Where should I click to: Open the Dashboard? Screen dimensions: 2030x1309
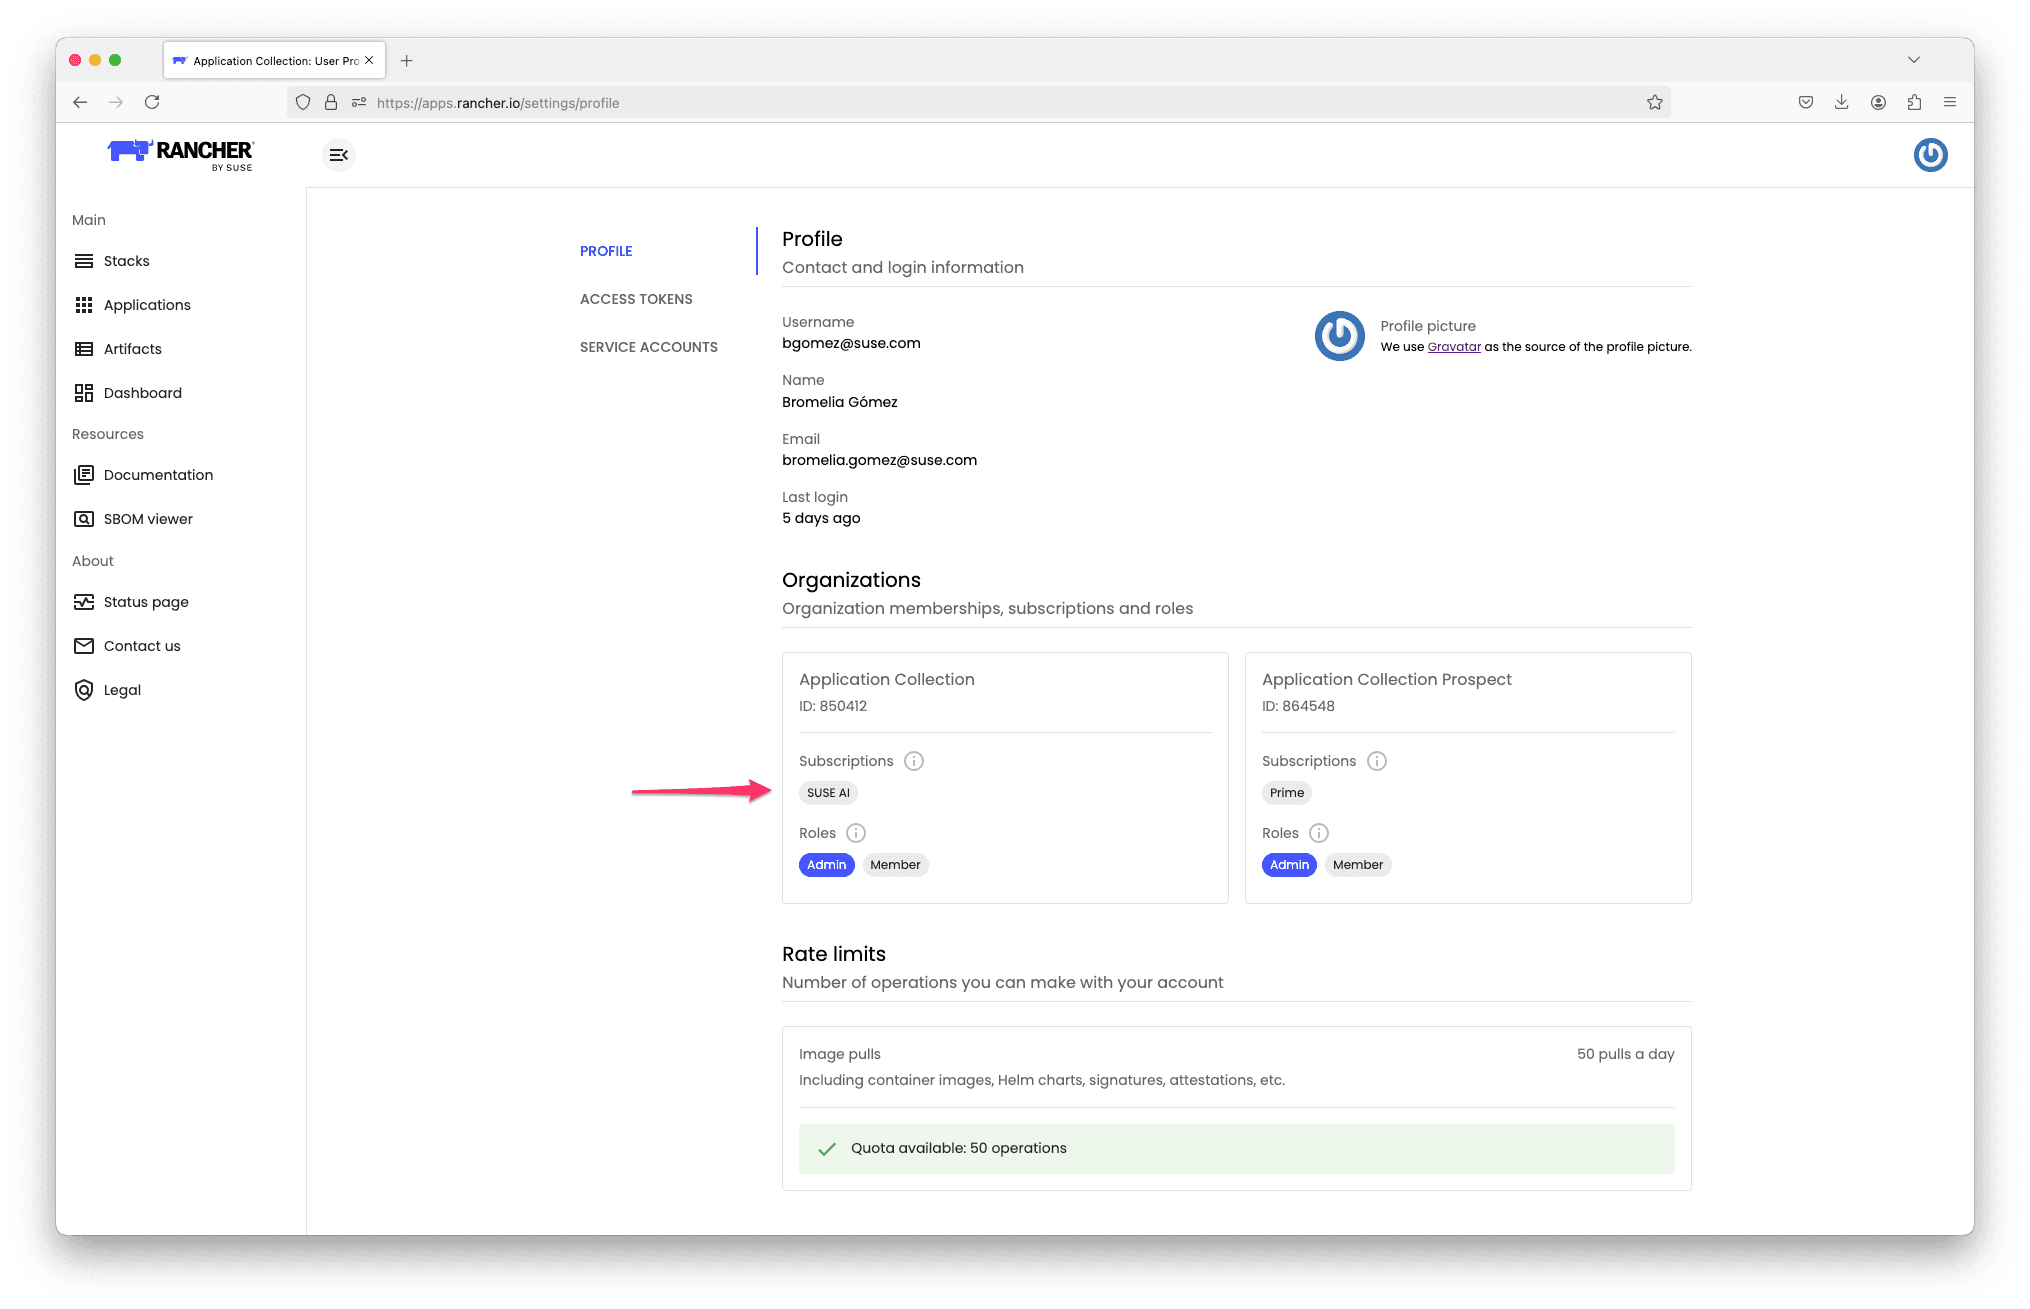[142, 393]
